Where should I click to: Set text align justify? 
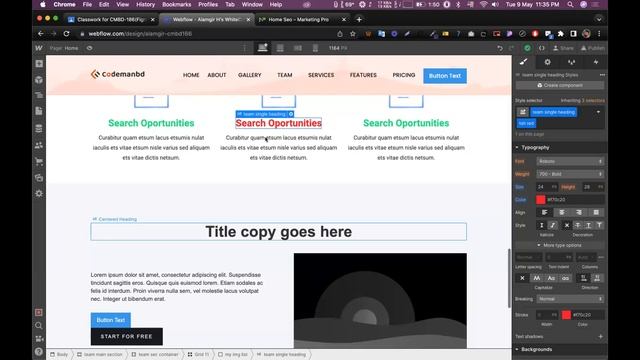(x=596, y=212)
